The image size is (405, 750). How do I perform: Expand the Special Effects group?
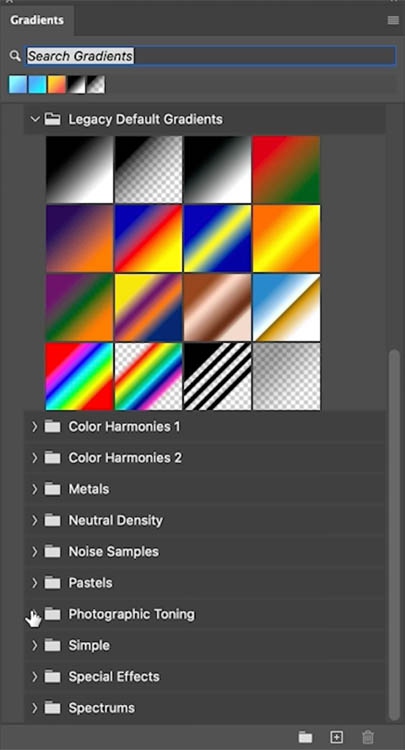(34, 676)
